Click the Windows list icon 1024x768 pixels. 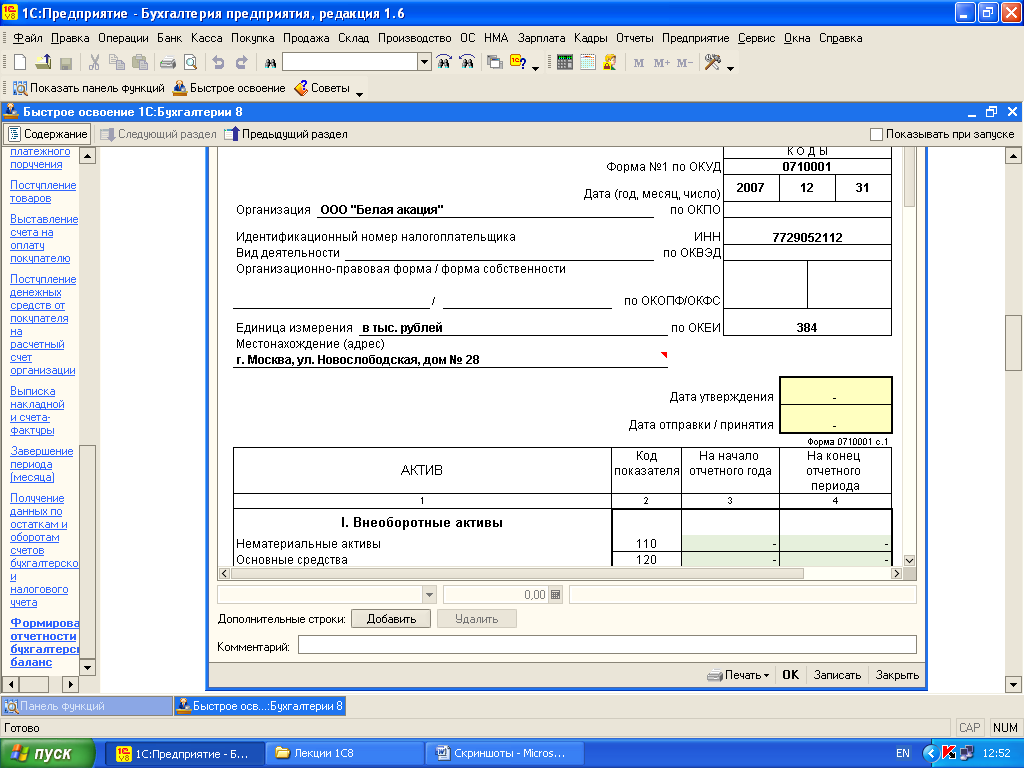[x=495, y=63]
